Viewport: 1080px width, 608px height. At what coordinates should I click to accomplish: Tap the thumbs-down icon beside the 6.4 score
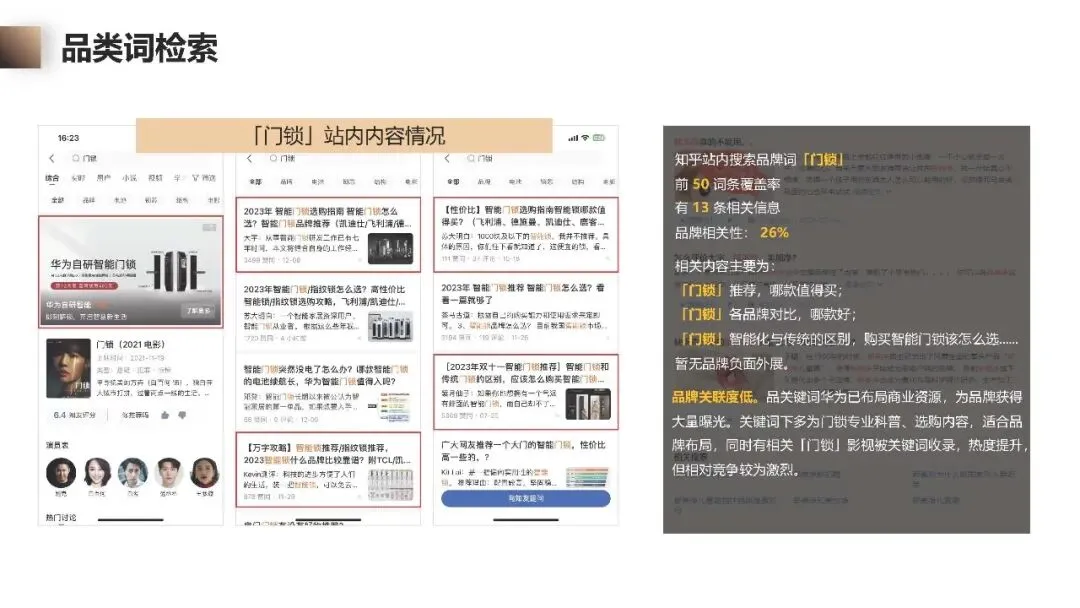click(182, 415)
